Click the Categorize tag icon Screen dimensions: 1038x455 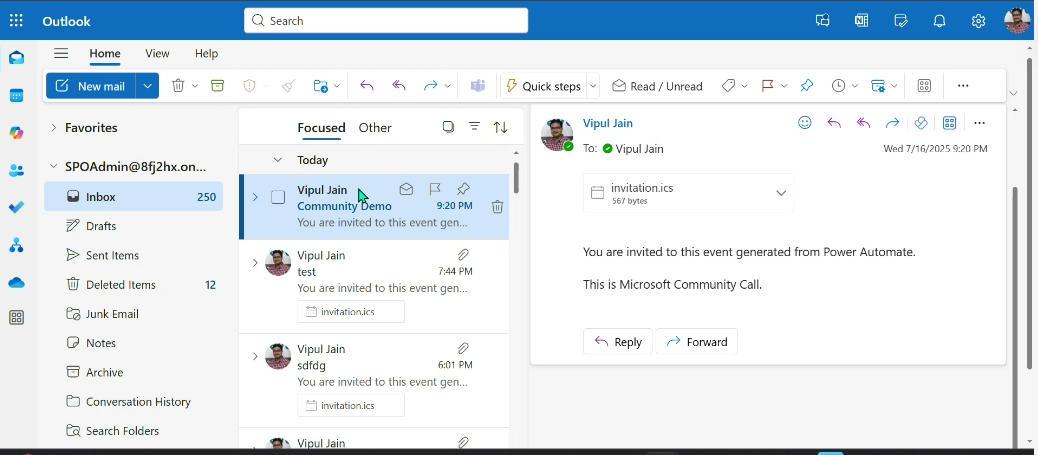click(728, 86)
